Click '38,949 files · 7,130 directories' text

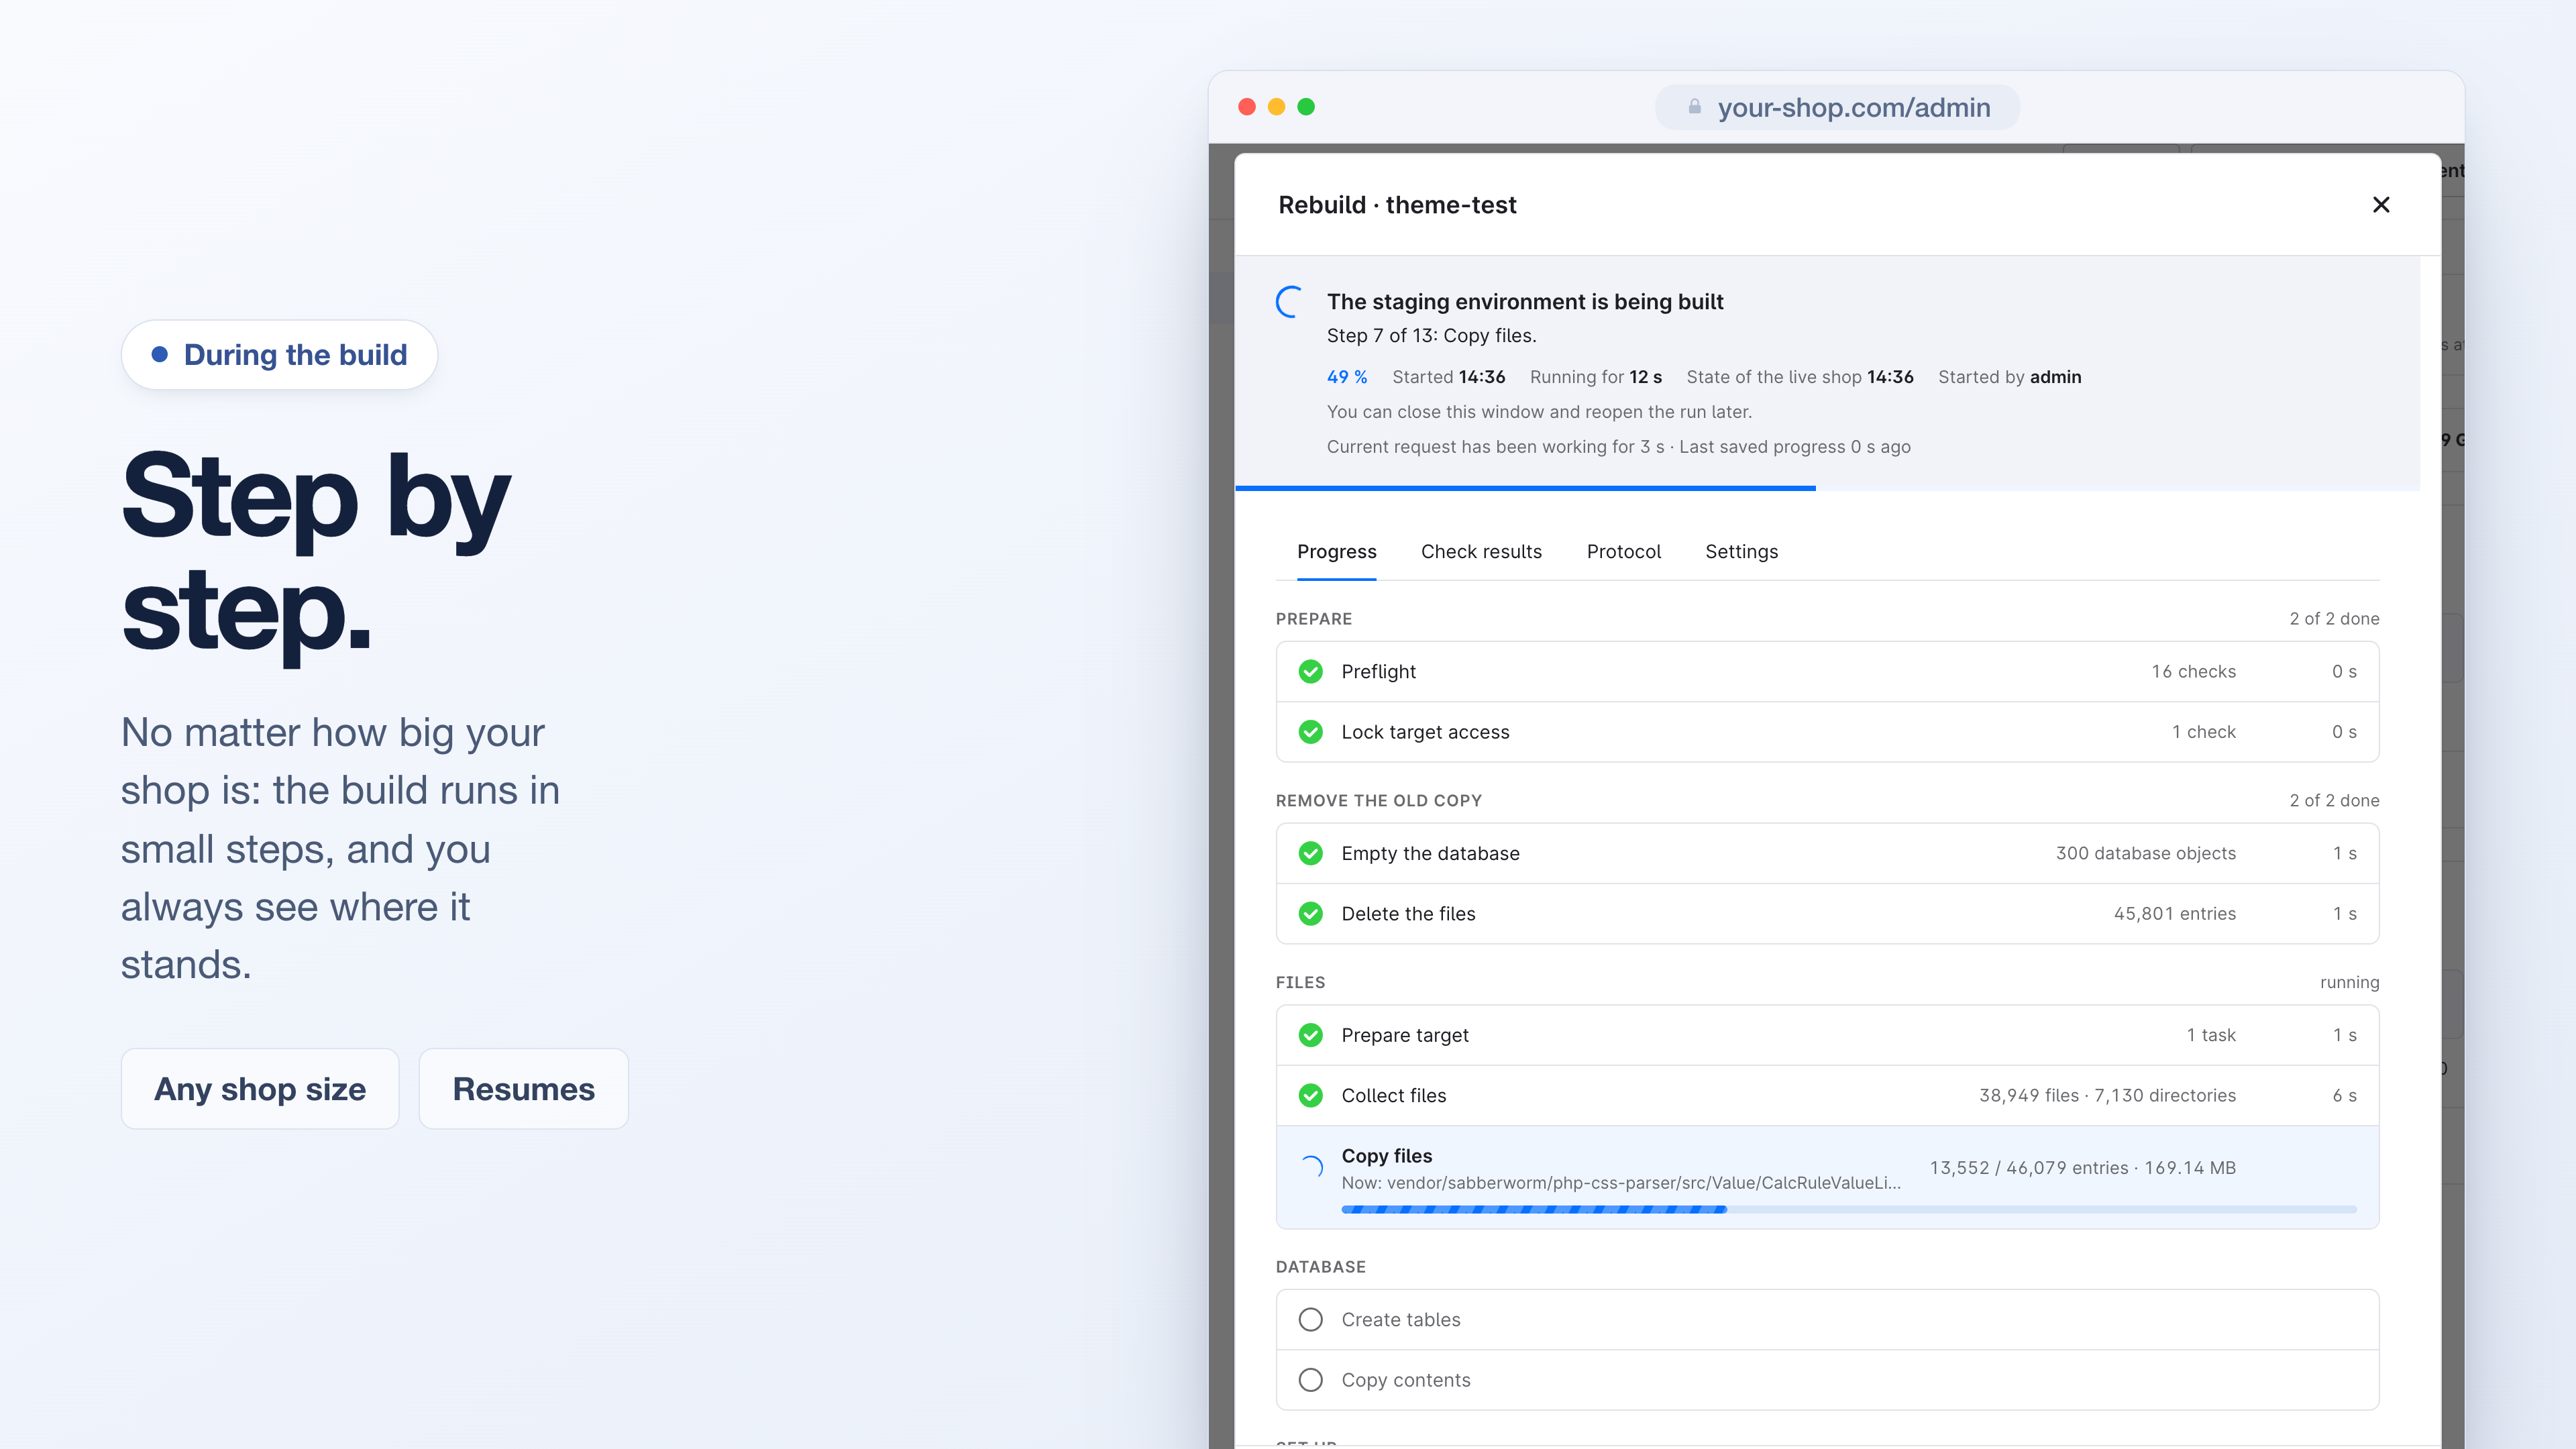(2107, 1096)
